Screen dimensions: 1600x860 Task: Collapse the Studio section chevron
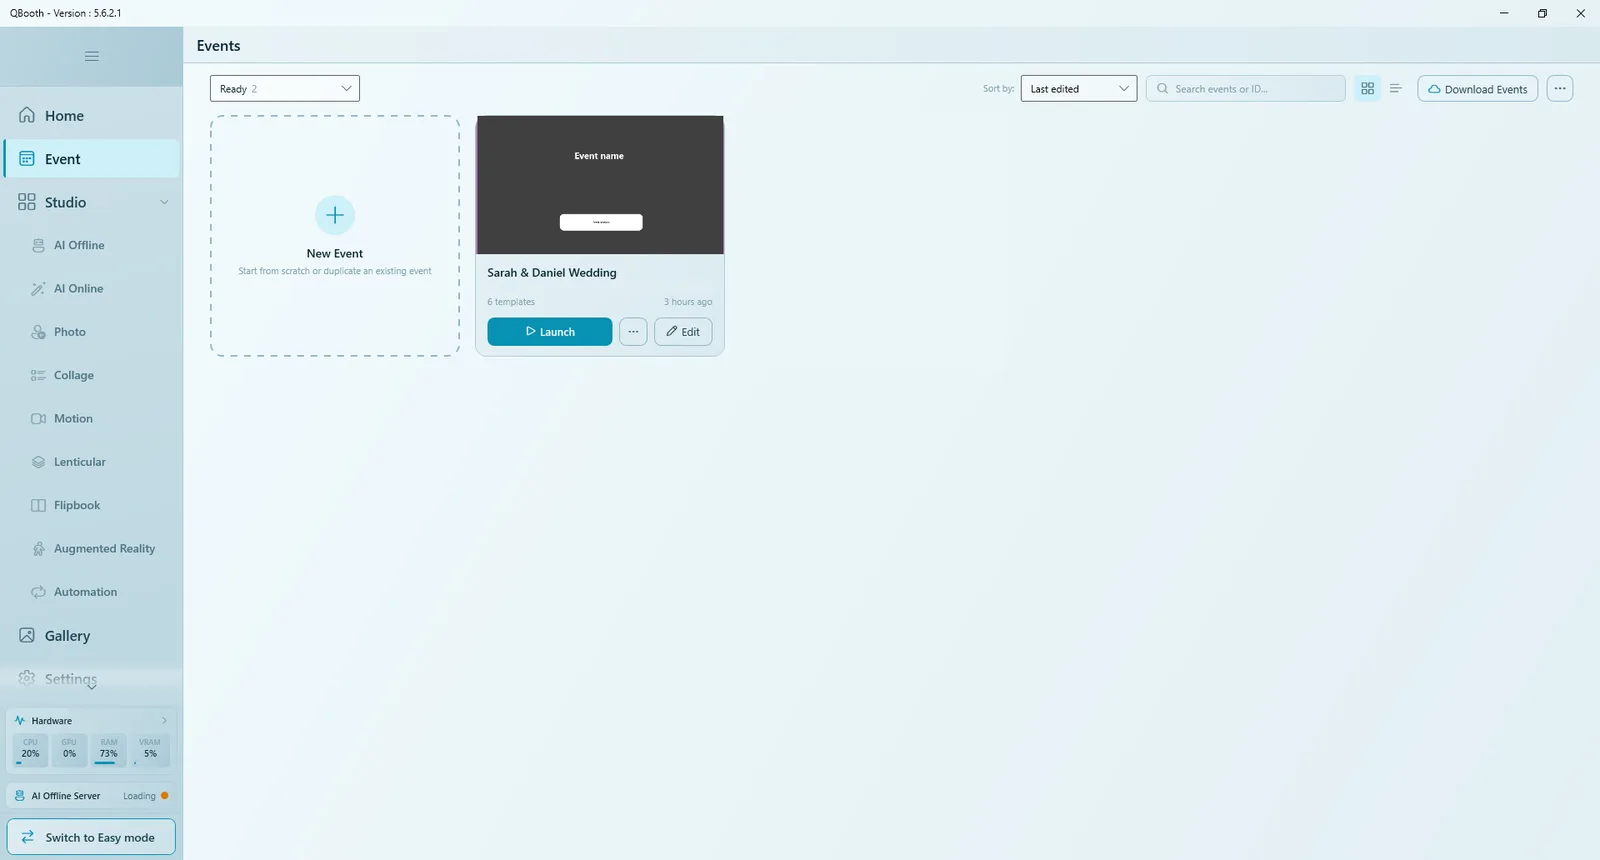point(164,202)
